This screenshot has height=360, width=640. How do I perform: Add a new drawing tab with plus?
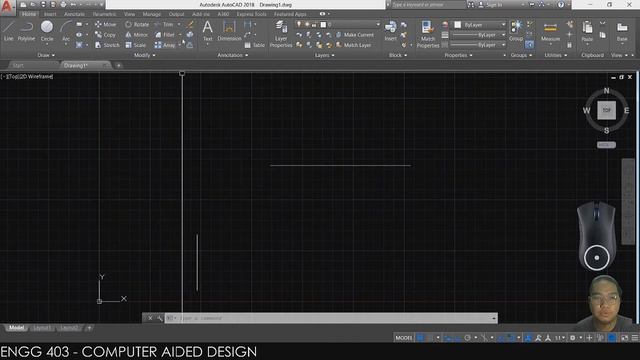[118, 65]
